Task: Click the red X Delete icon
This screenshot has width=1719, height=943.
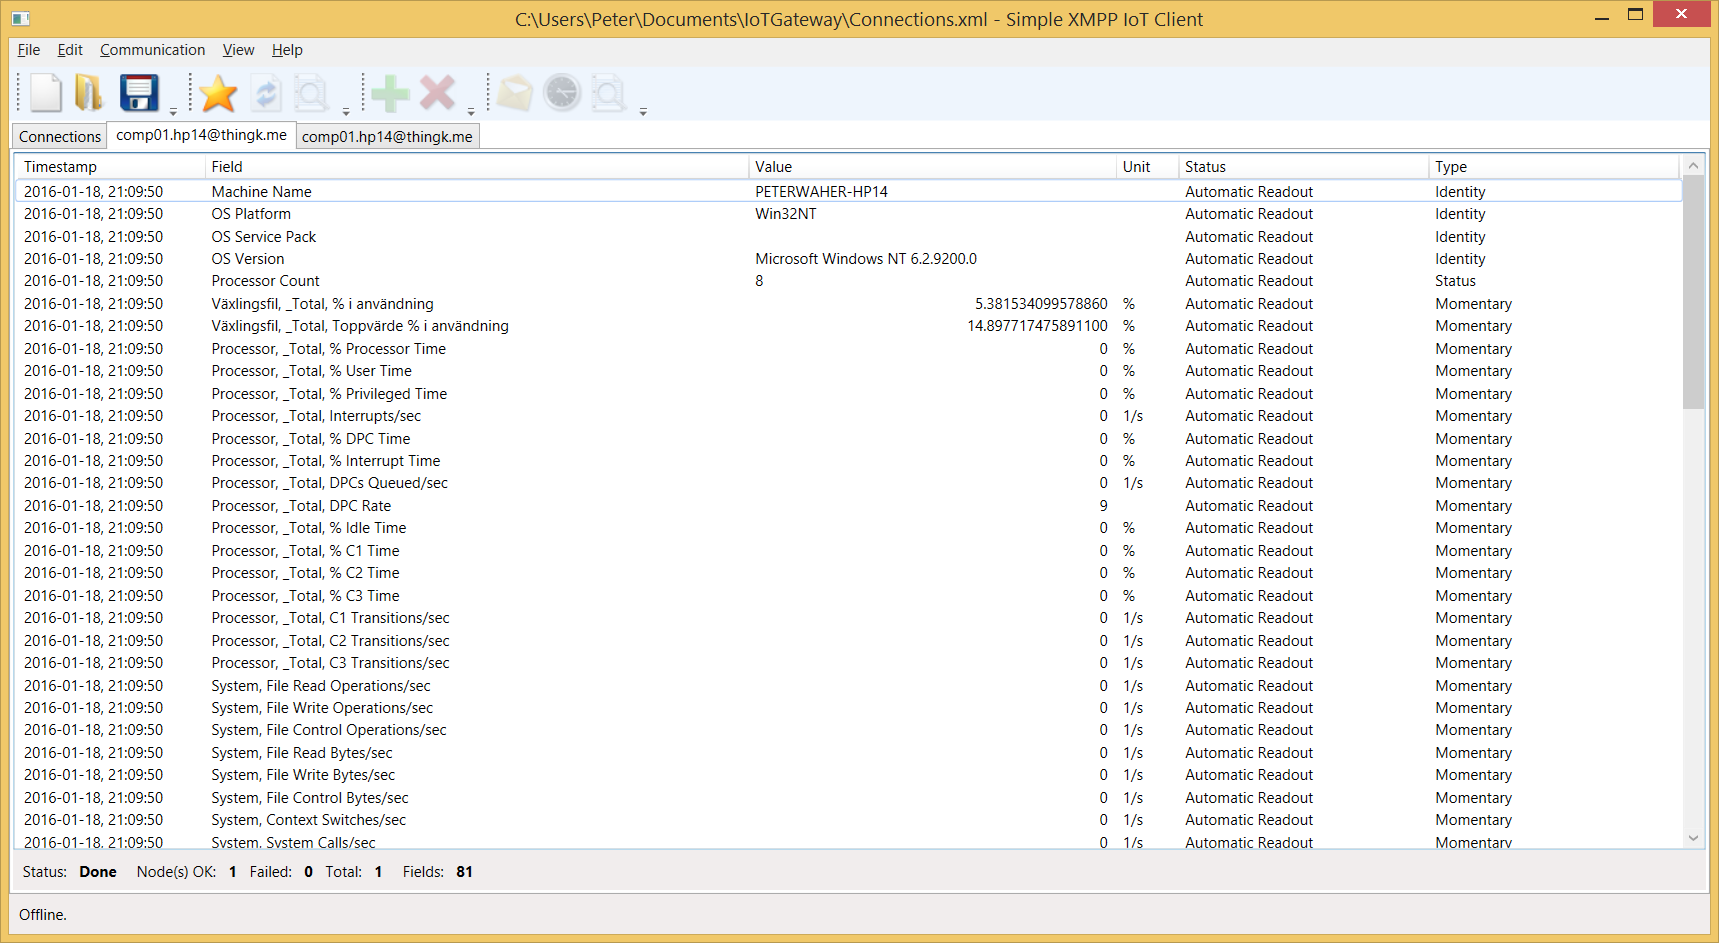Action: 437,93
